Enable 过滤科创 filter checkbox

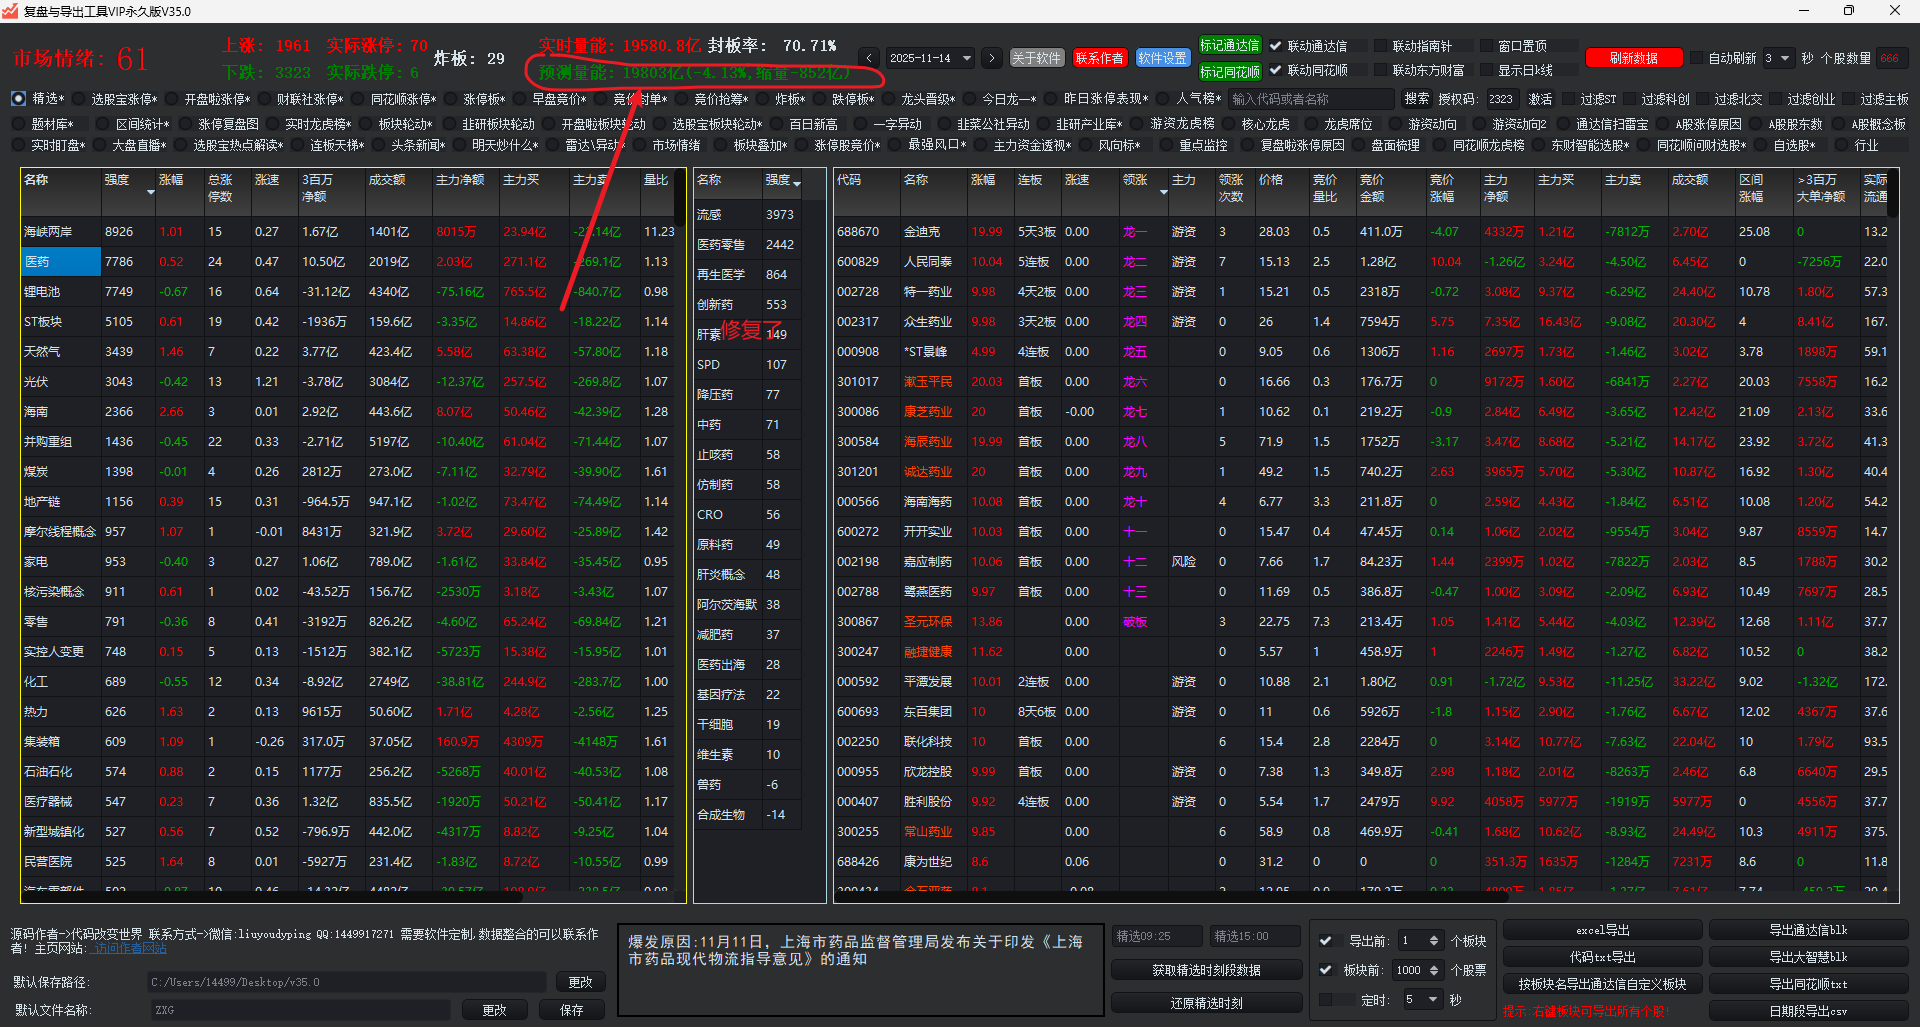point(1630,99)
